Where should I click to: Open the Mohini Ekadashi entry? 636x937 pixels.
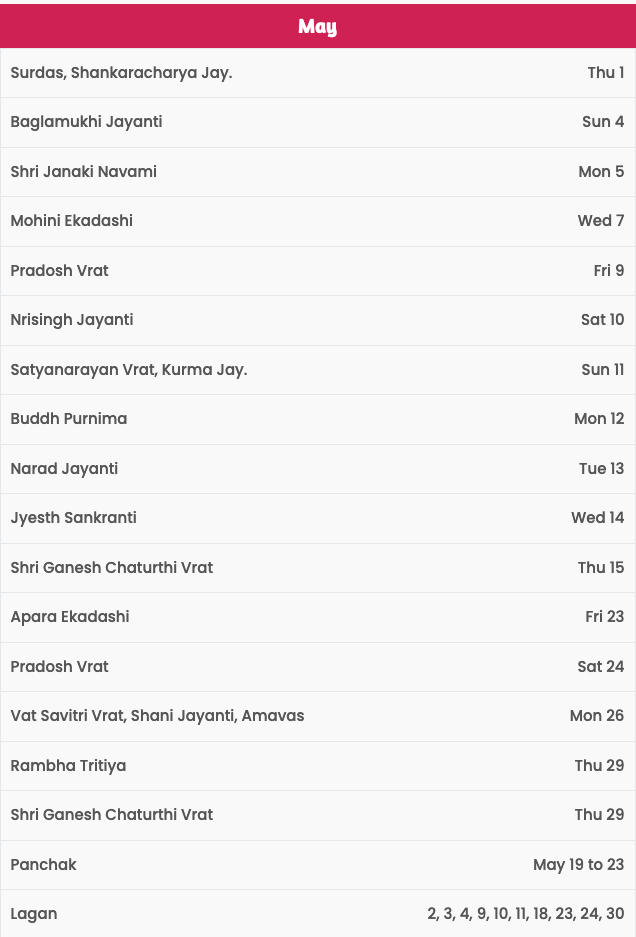tap(317, 221)
